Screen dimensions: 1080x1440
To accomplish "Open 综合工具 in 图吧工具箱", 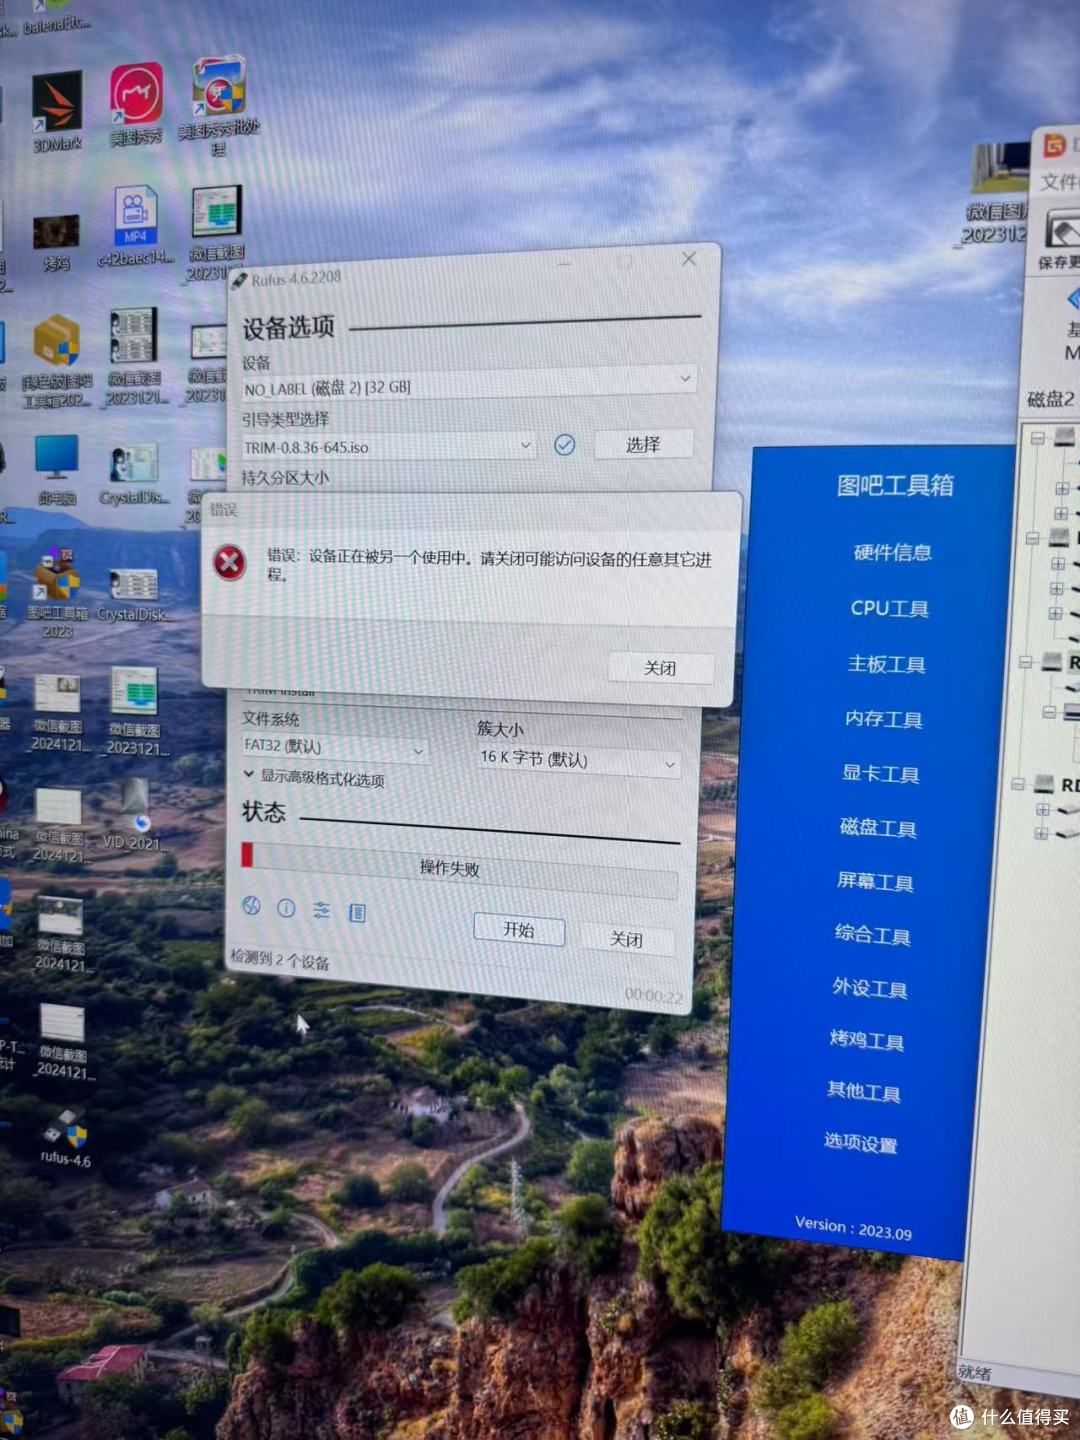I will [872, 936].
